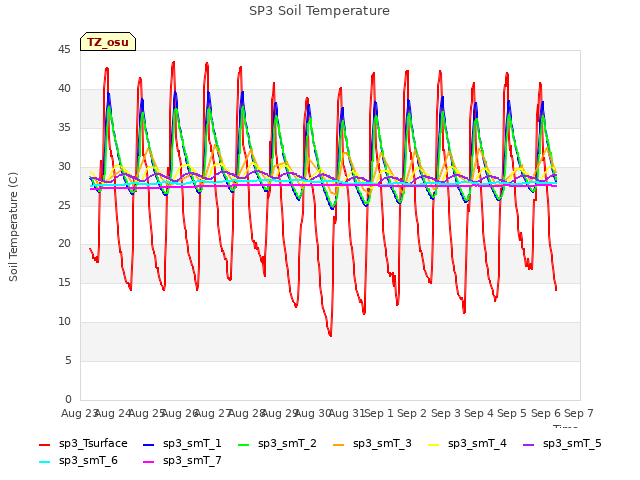Click the 30 y-axis tick label
The width and height of the screenshot is (640, 480).
64,167
